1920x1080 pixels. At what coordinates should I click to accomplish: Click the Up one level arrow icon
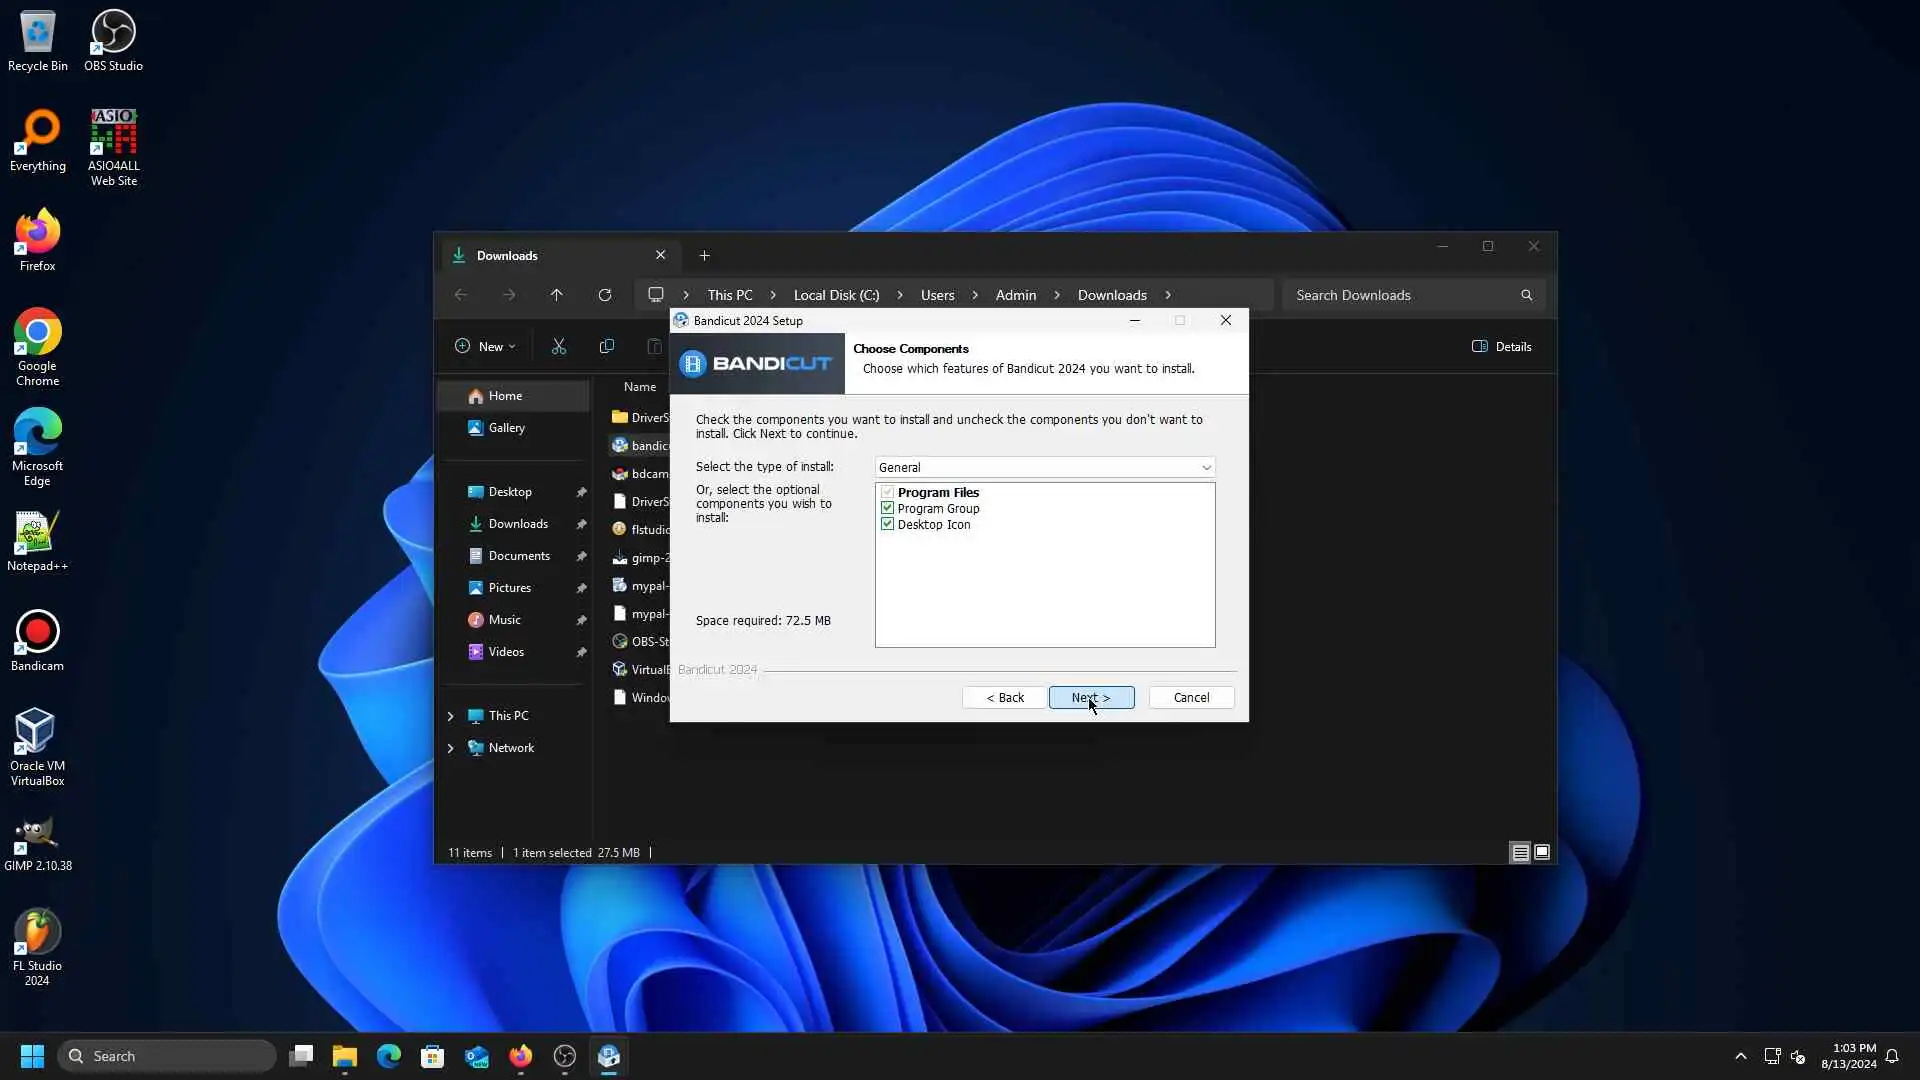[556, 295]
